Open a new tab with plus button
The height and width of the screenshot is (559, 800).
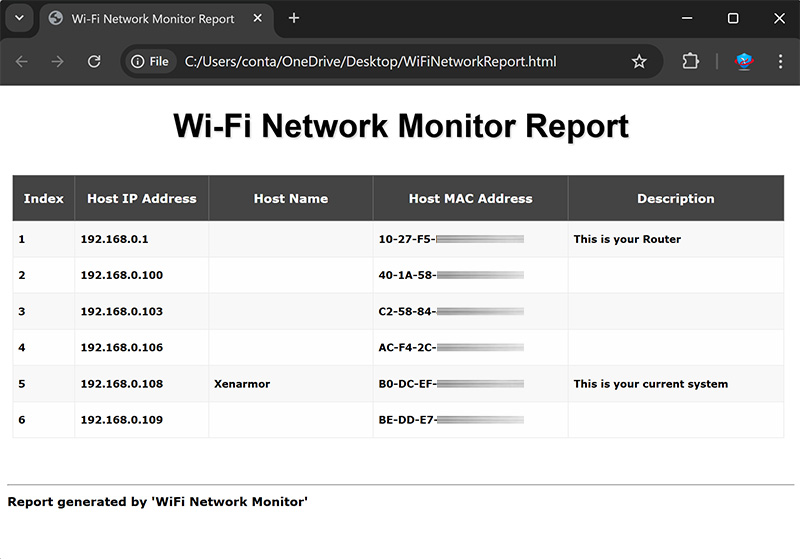(293, 18)
